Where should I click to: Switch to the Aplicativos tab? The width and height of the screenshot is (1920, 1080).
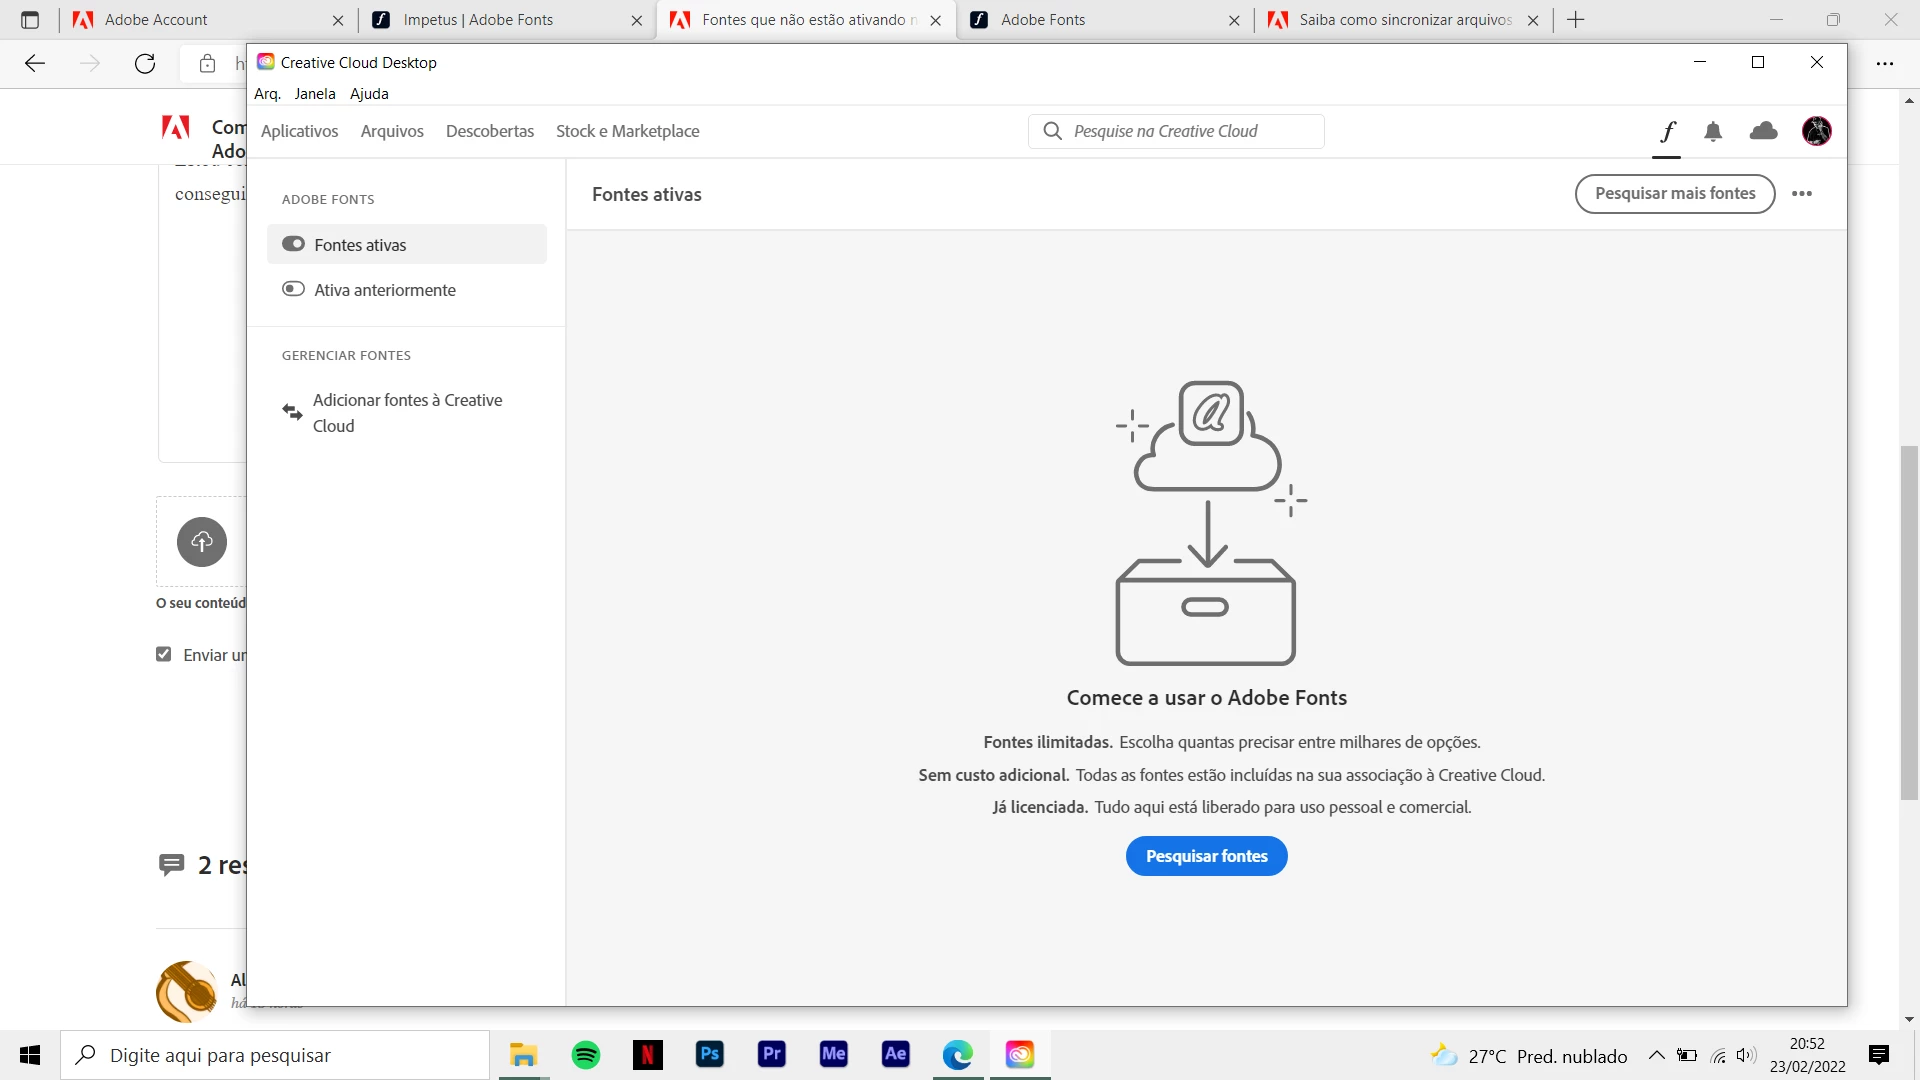(x=299, y=131)
